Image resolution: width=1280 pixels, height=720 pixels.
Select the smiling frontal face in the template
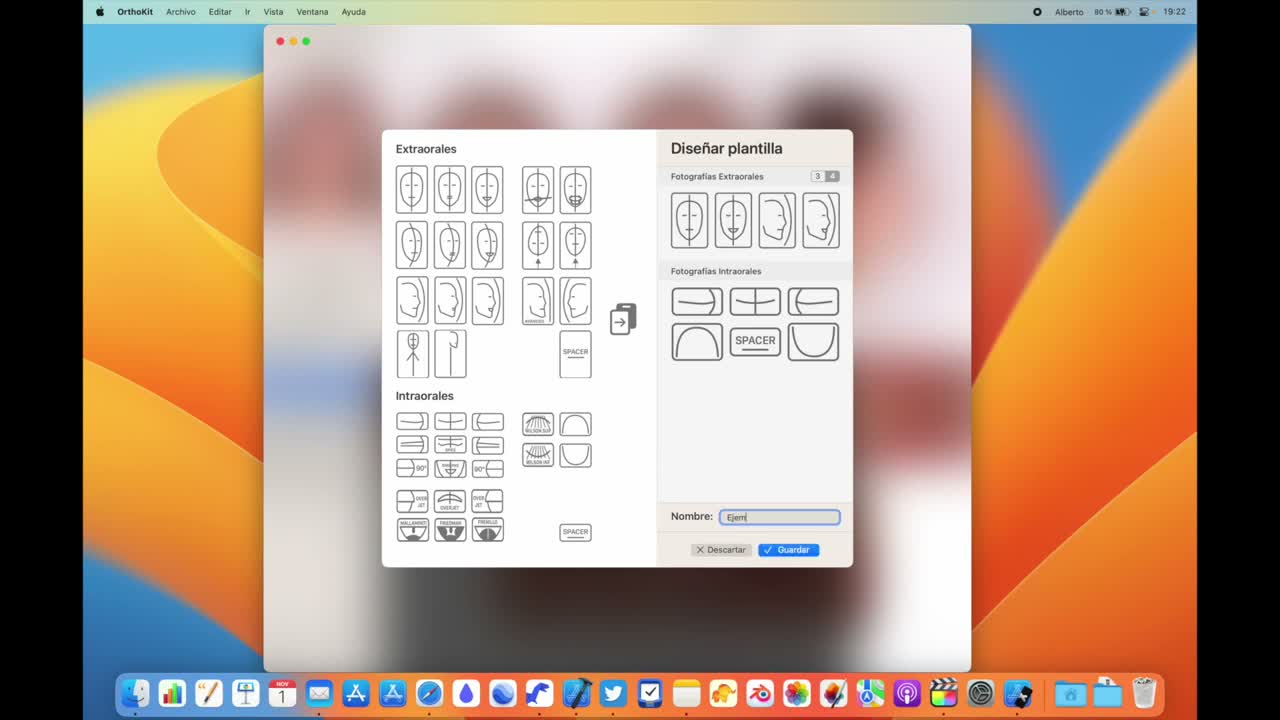(733, 220)
